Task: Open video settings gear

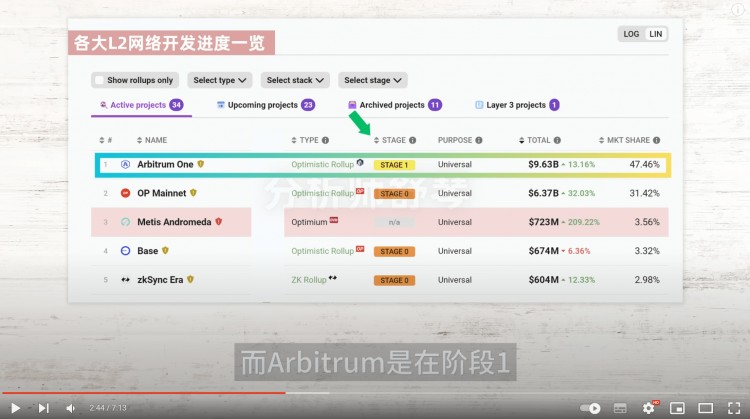Action: pyautogui.click(x=649, y=408)
